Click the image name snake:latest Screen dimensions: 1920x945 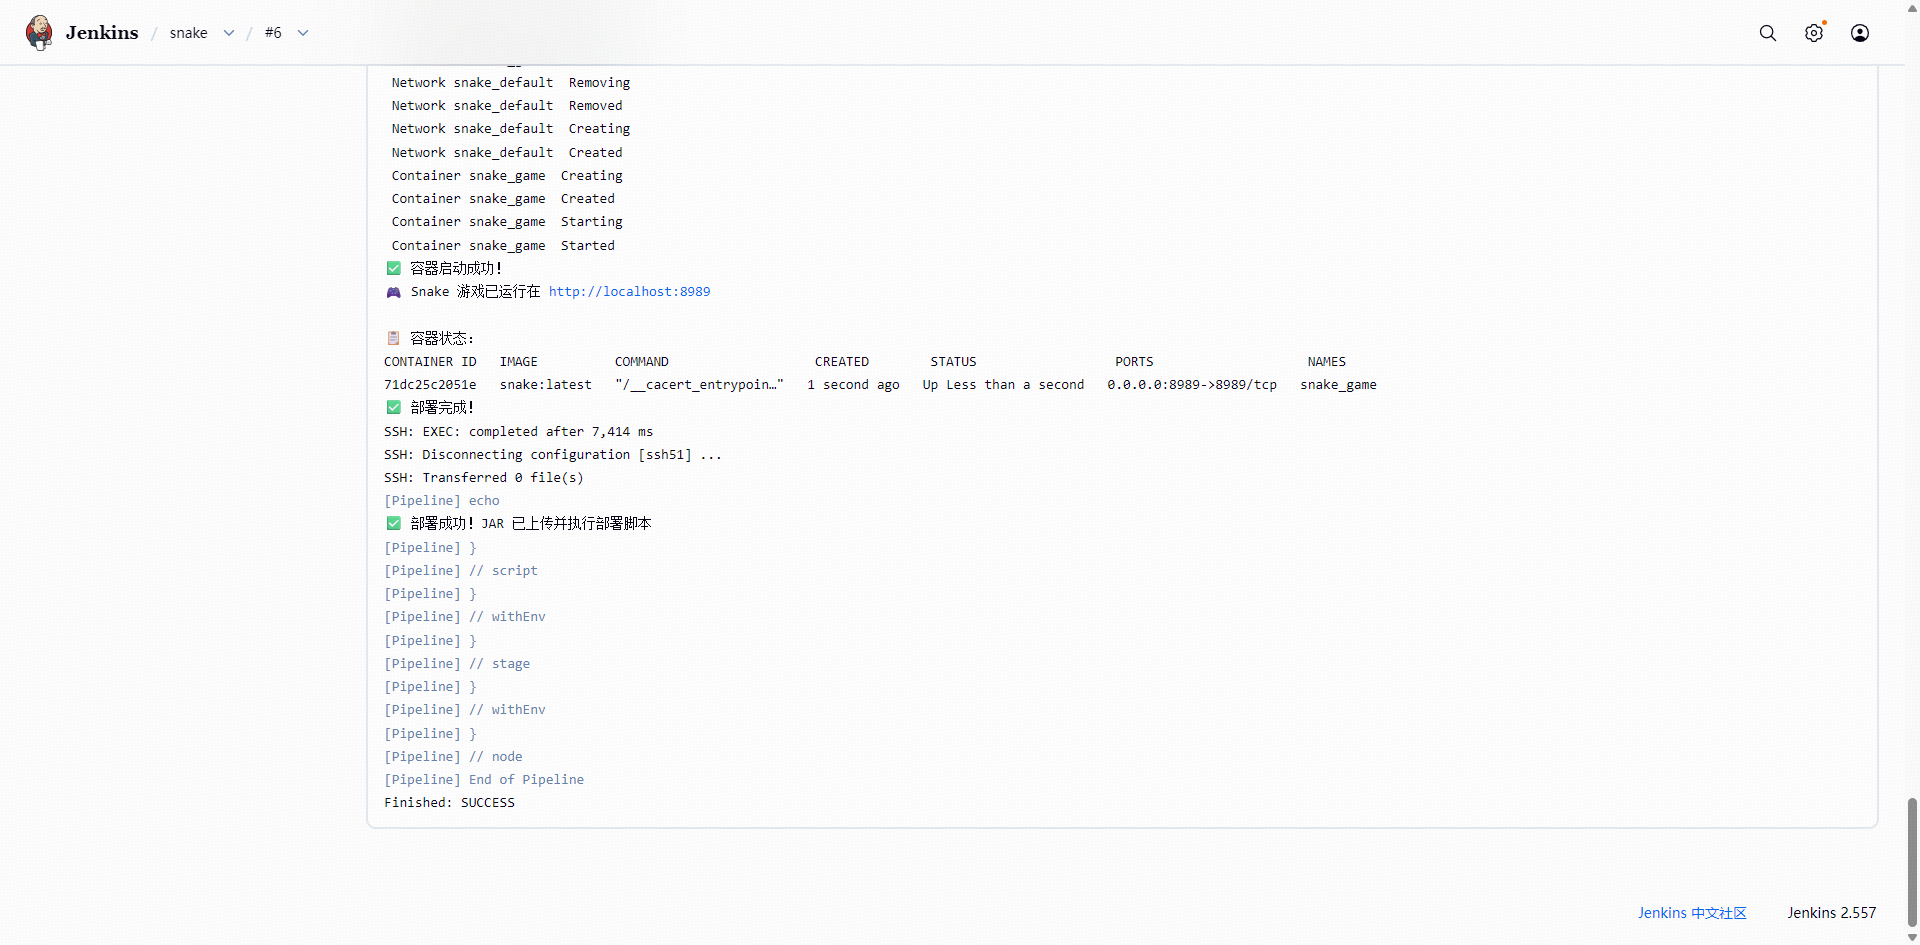click(546, 385)
